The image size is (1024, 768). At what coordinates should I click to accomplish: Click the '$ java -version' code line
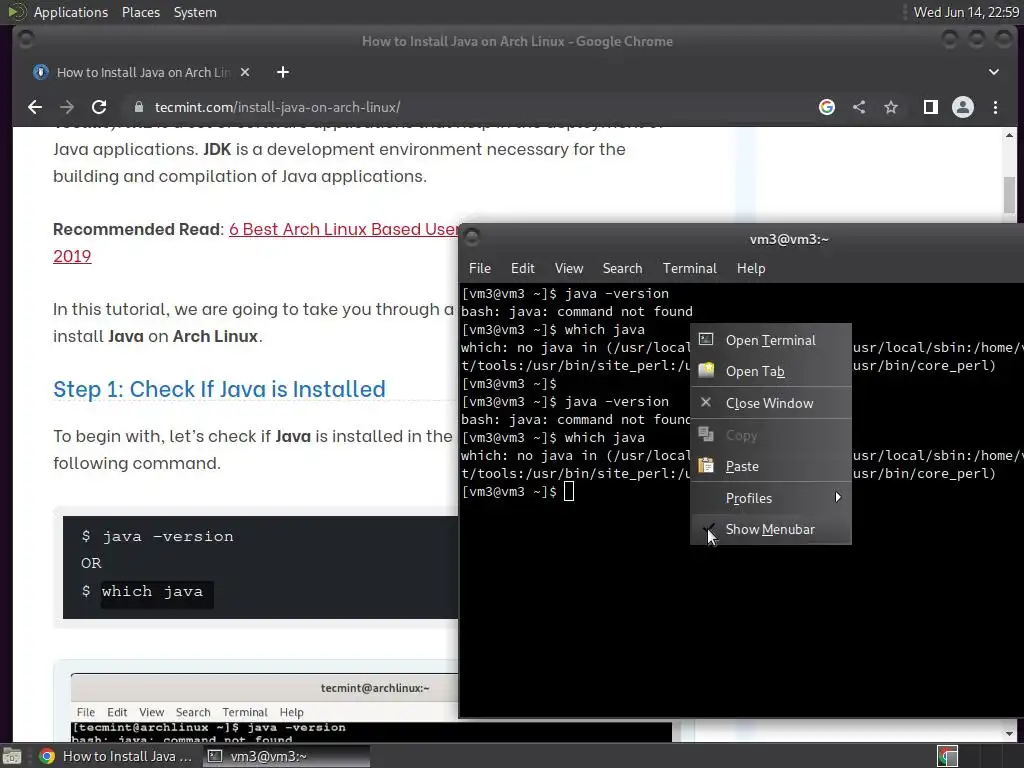point(157,536)
